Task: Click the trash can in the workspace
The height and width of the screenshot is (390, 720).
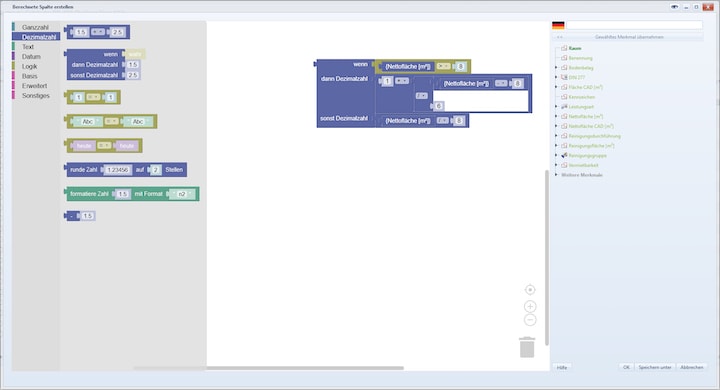Action: [527, 347]
